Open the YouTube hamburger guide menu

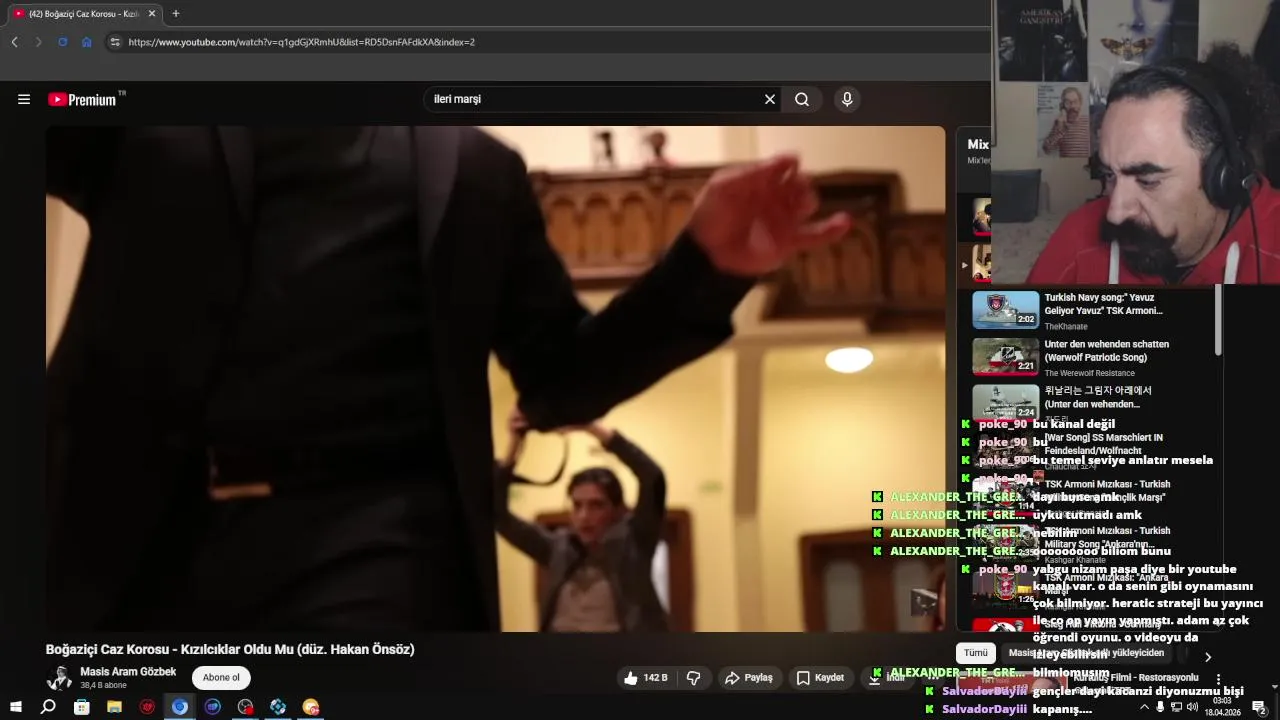(24, 99)
